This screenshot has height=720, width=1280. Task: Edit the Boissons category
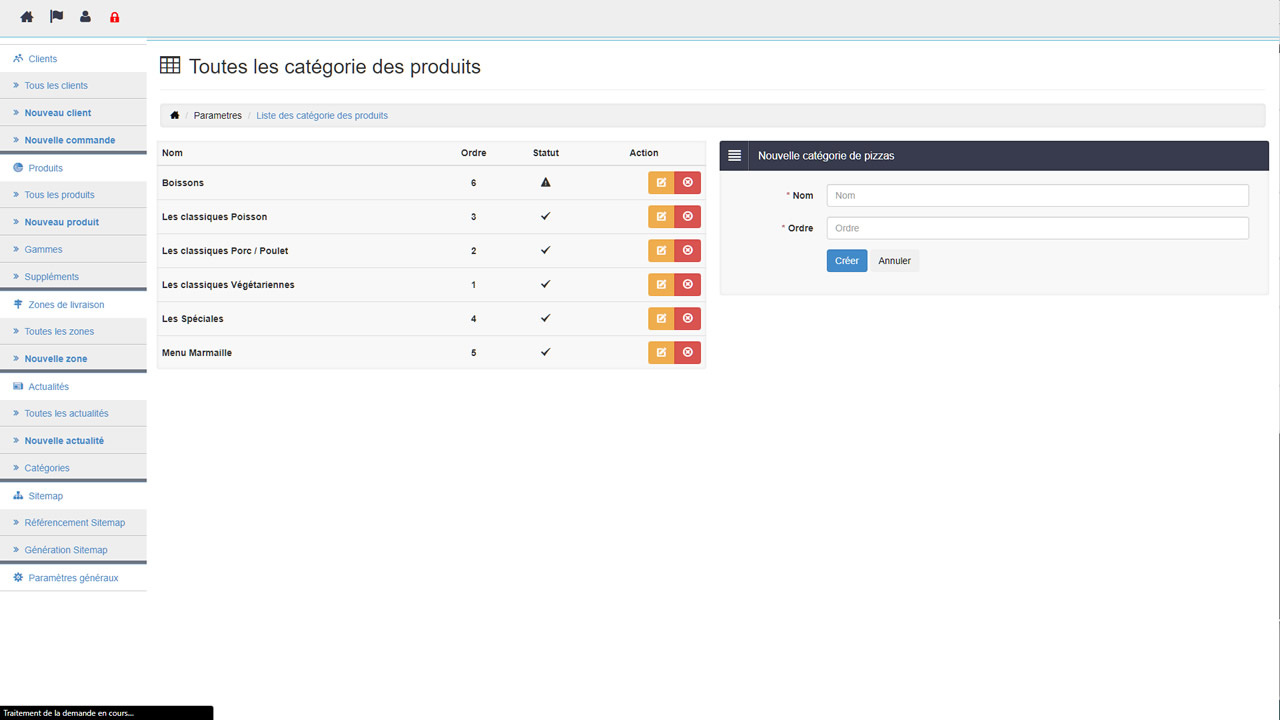pos(661,183)
